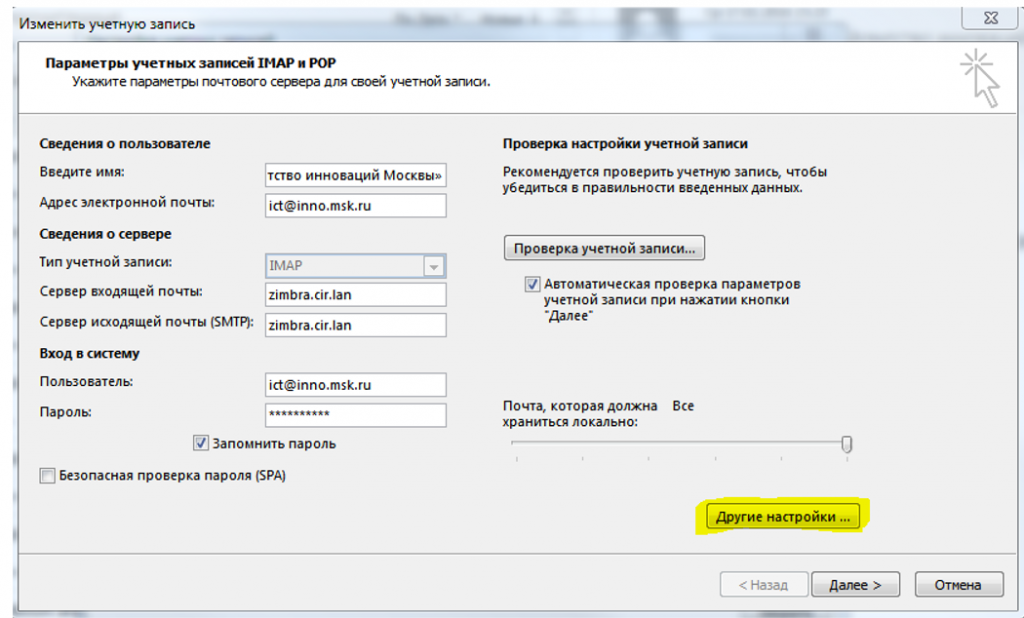Screen dimensions: 1024x618
Task: Click the "Пользователь" username field
Action: (x=356, y=384)
